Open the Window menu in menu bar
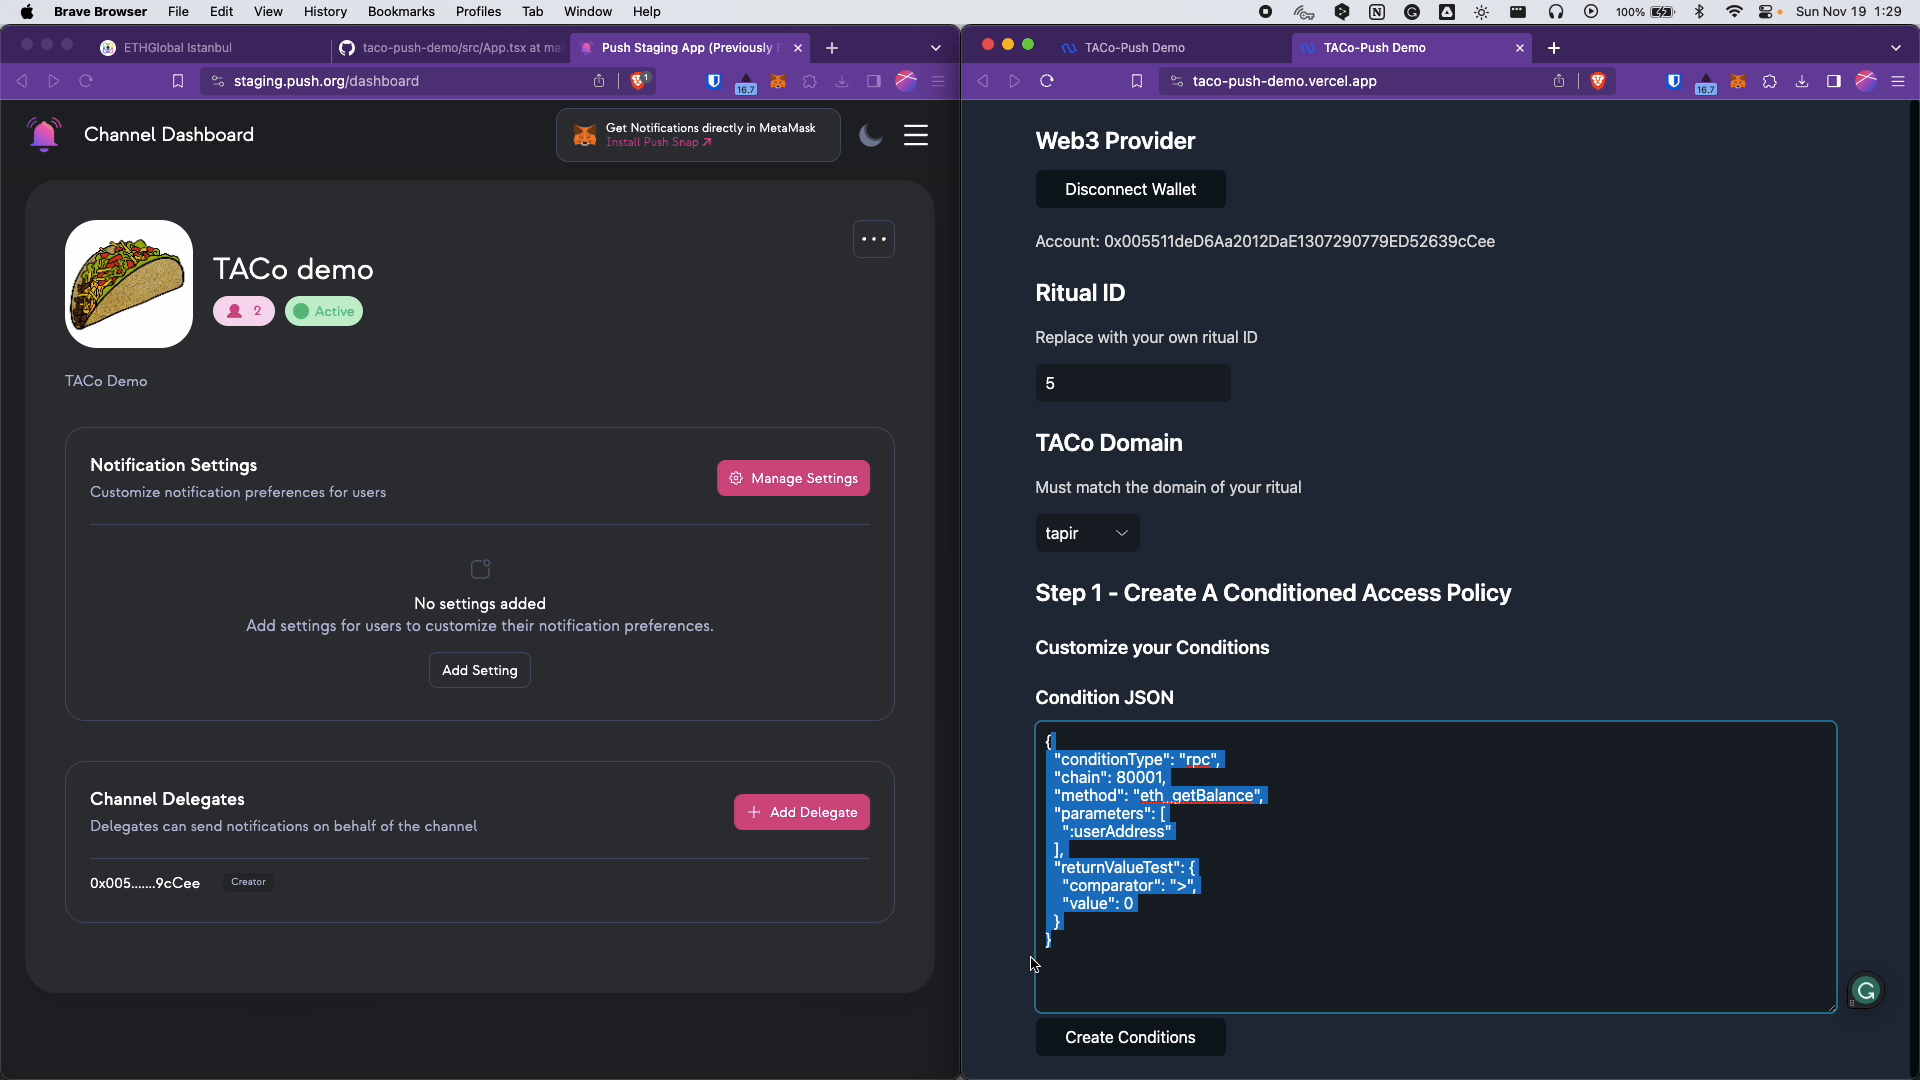Screen dimensions: 1920x1080 point(587,11)
